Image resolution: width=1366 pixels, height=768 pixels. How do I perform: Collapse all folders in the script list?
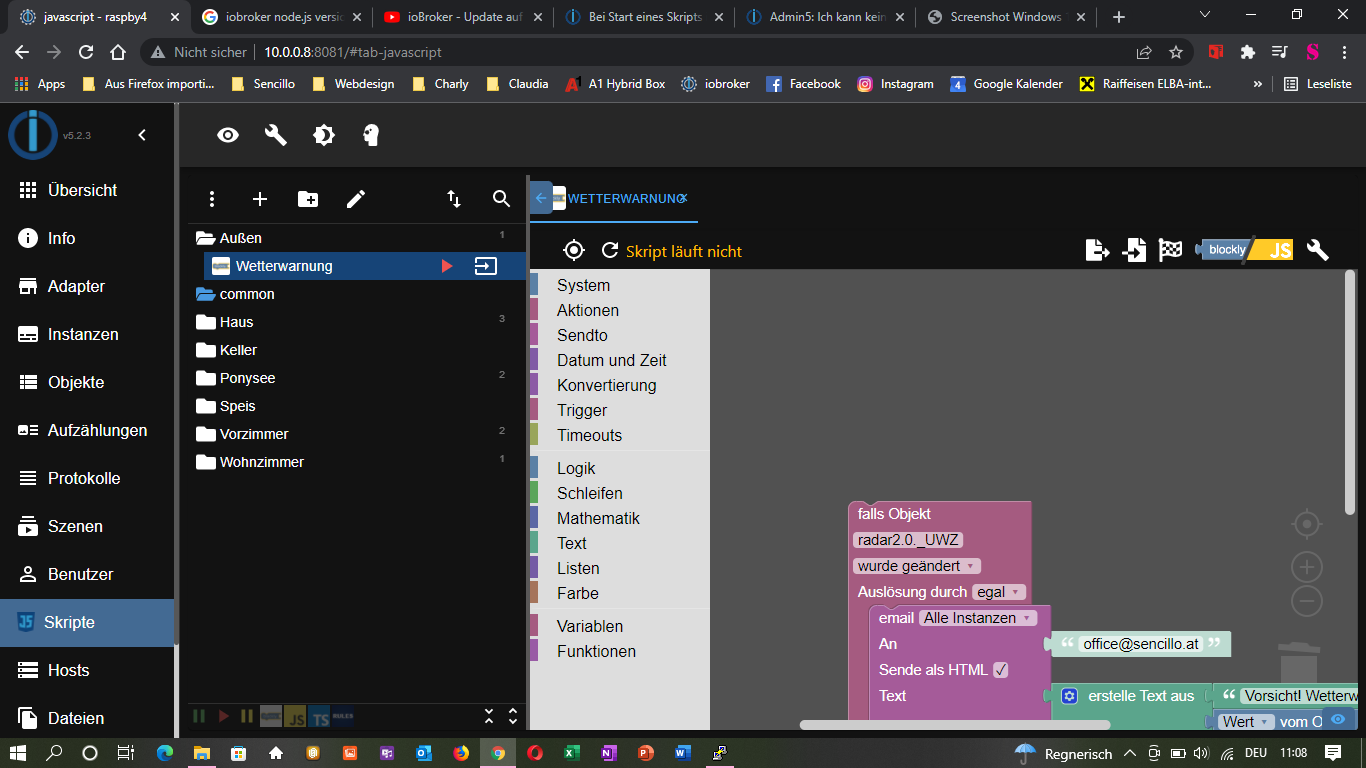coord(489,716)
